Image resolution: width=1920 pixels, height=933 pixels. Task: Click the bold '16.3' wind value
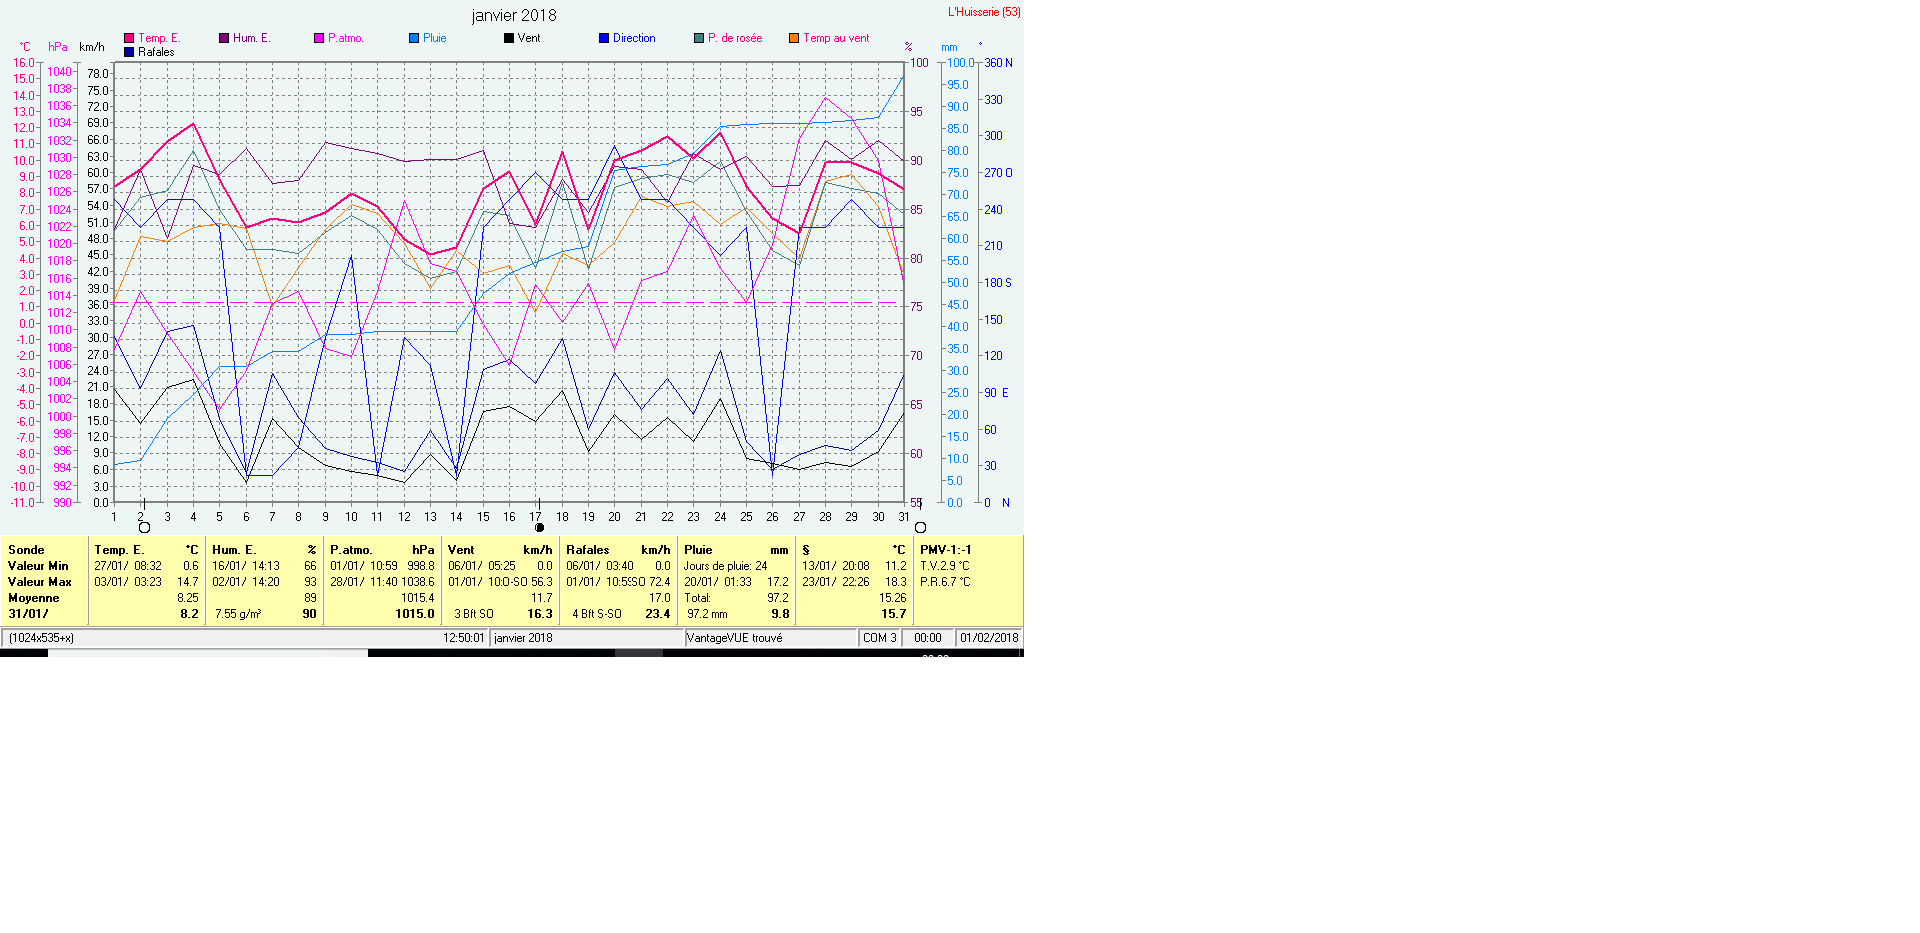click(540, 614)
